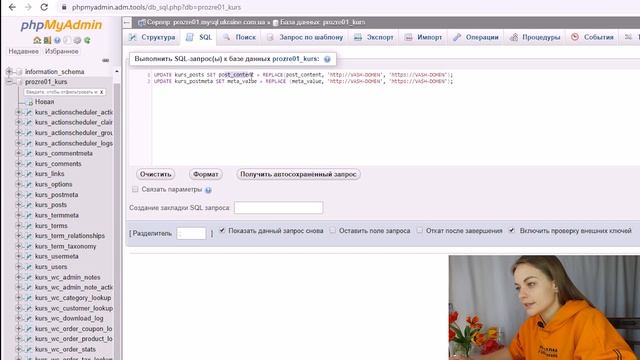Click the browser back arrow
This screenshot has height=360, width=640.
pos(12,7)
